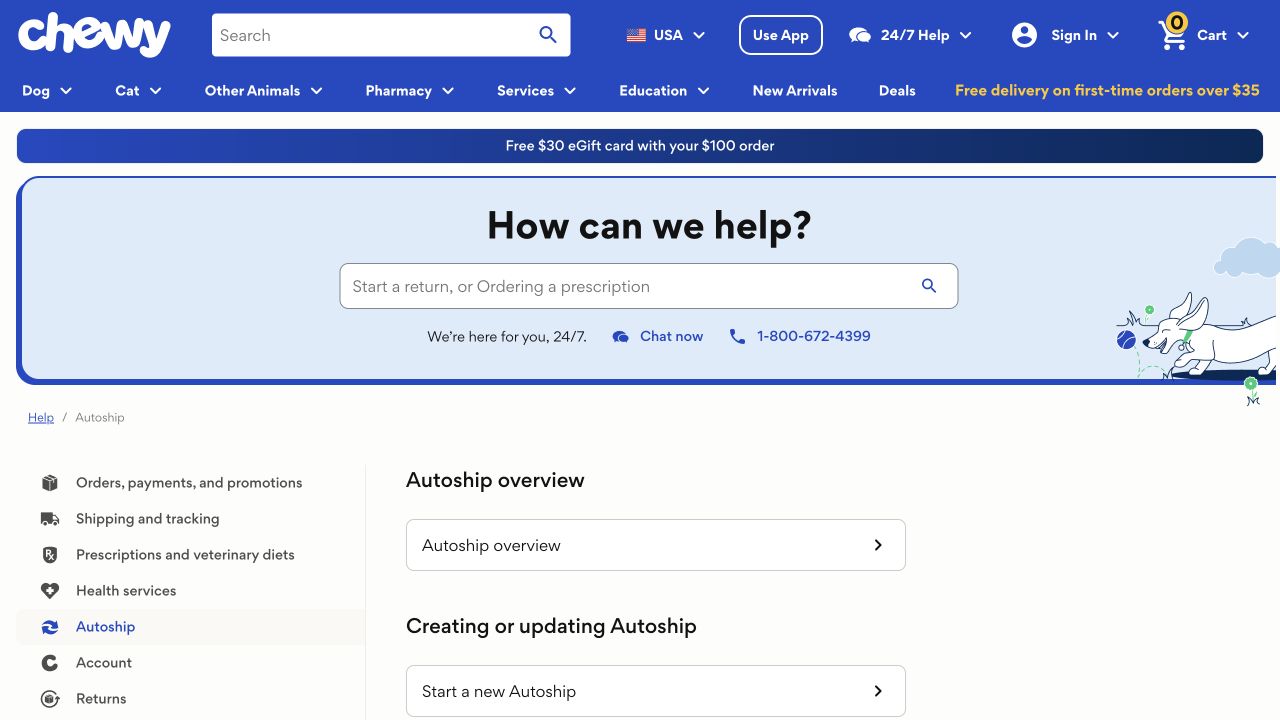Expand the Other Animals menu chevron
The image size is (1280, 720).
pyautogui.click(x=317, y=91)
